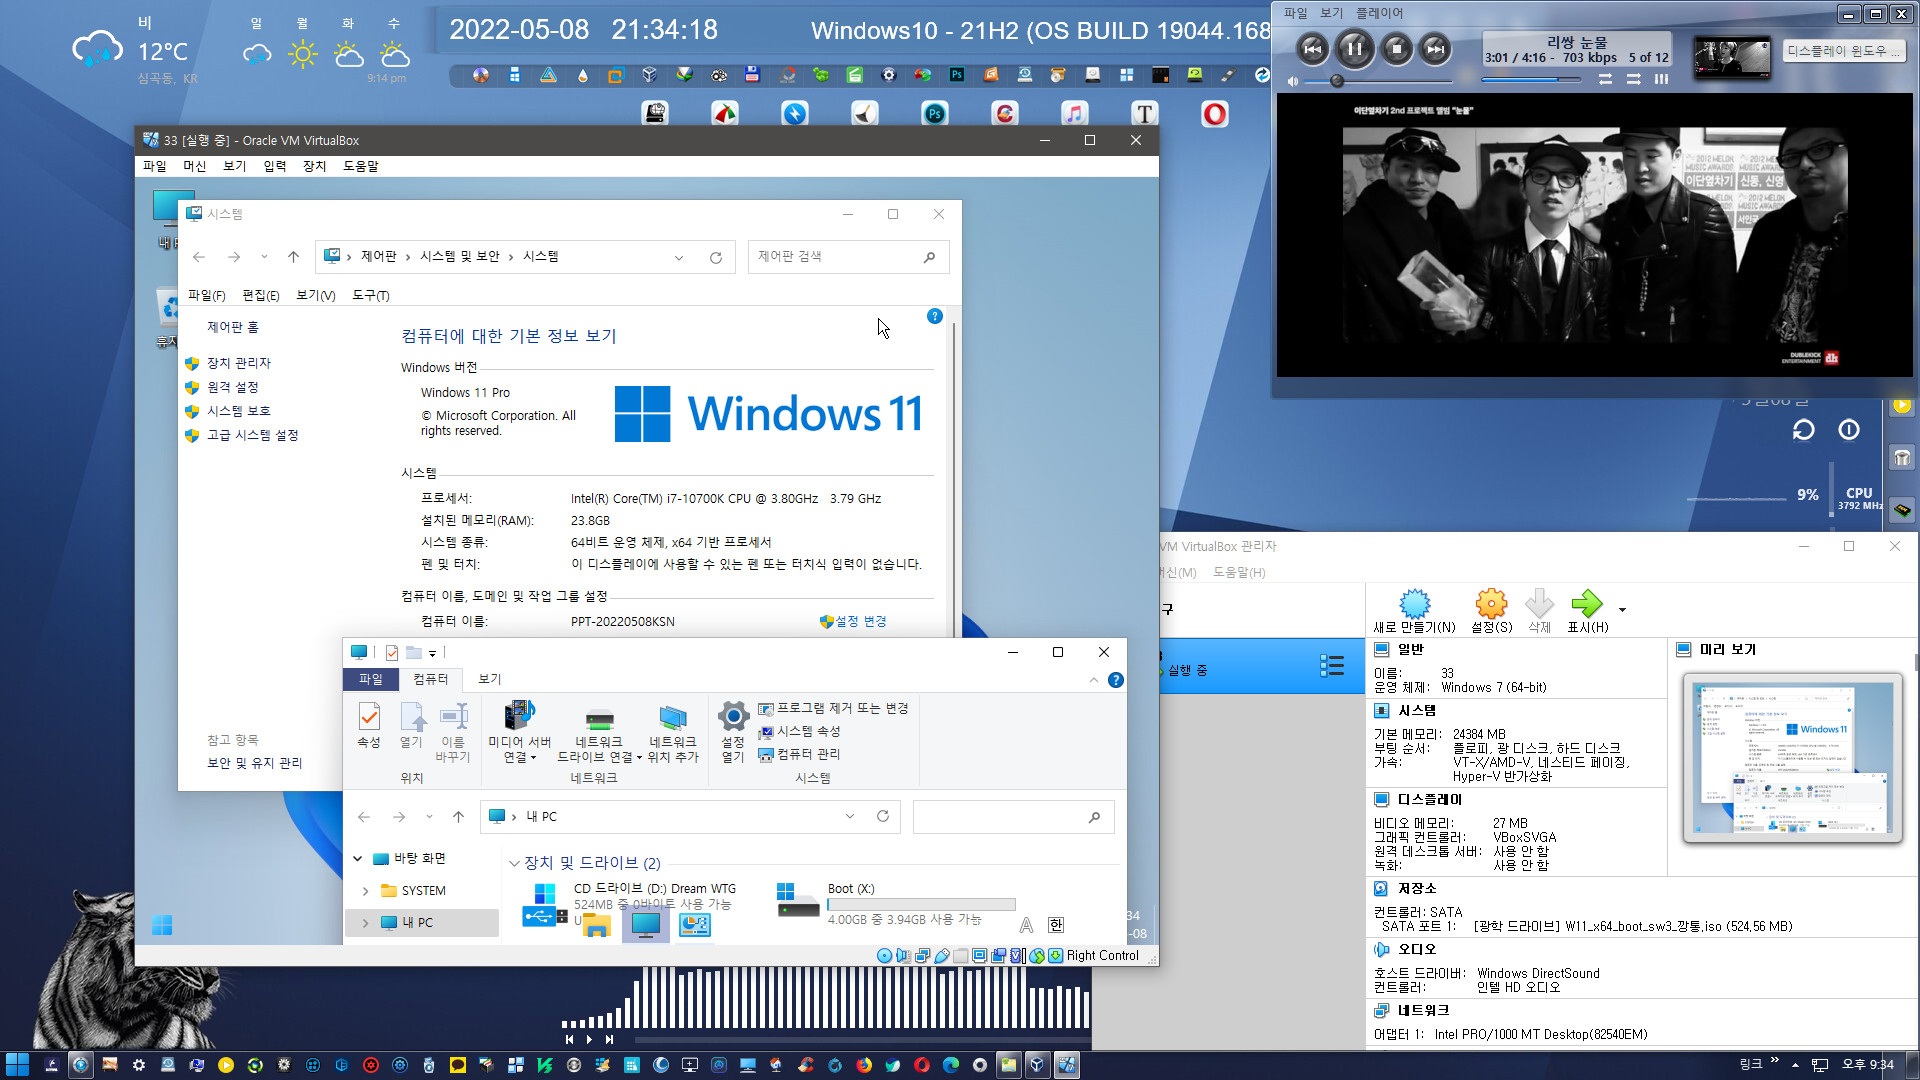1920x1080 pixels.
Task: Click the 제어판 검색 search field
Action: click(x=848, y=257)
